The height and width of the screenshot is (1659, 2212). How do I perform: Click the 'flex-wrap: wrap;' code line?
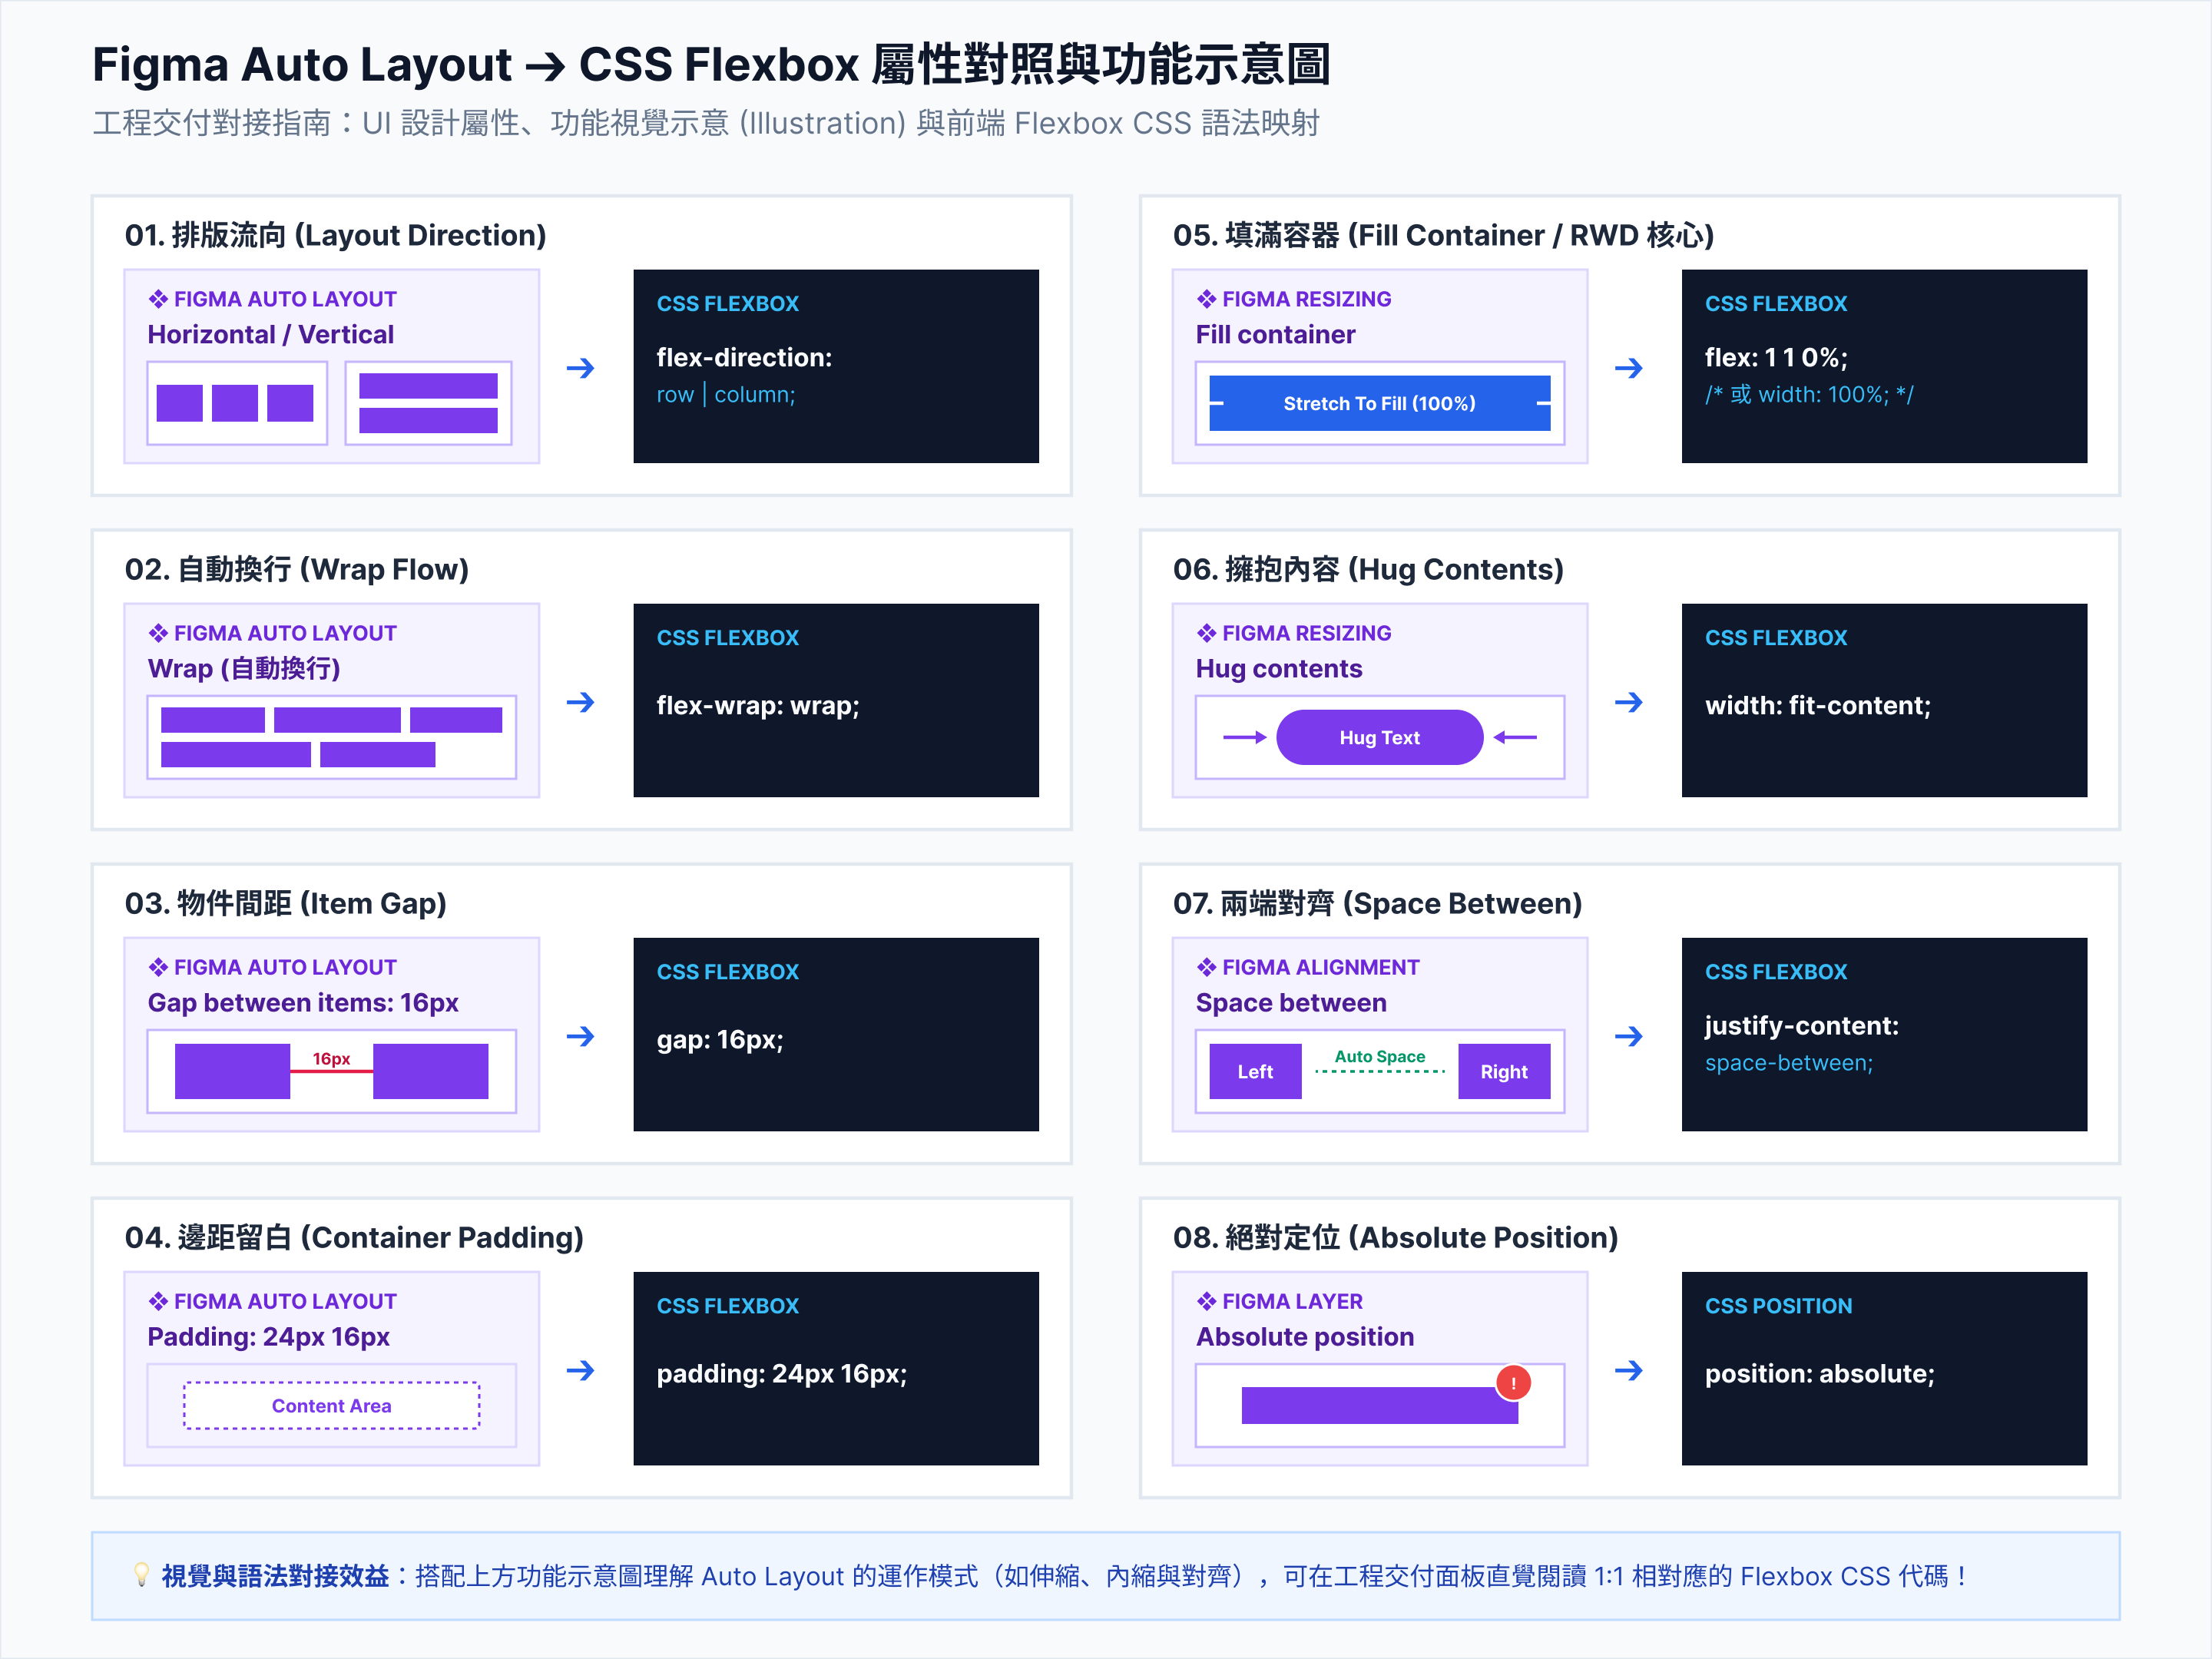click(758, 705)
